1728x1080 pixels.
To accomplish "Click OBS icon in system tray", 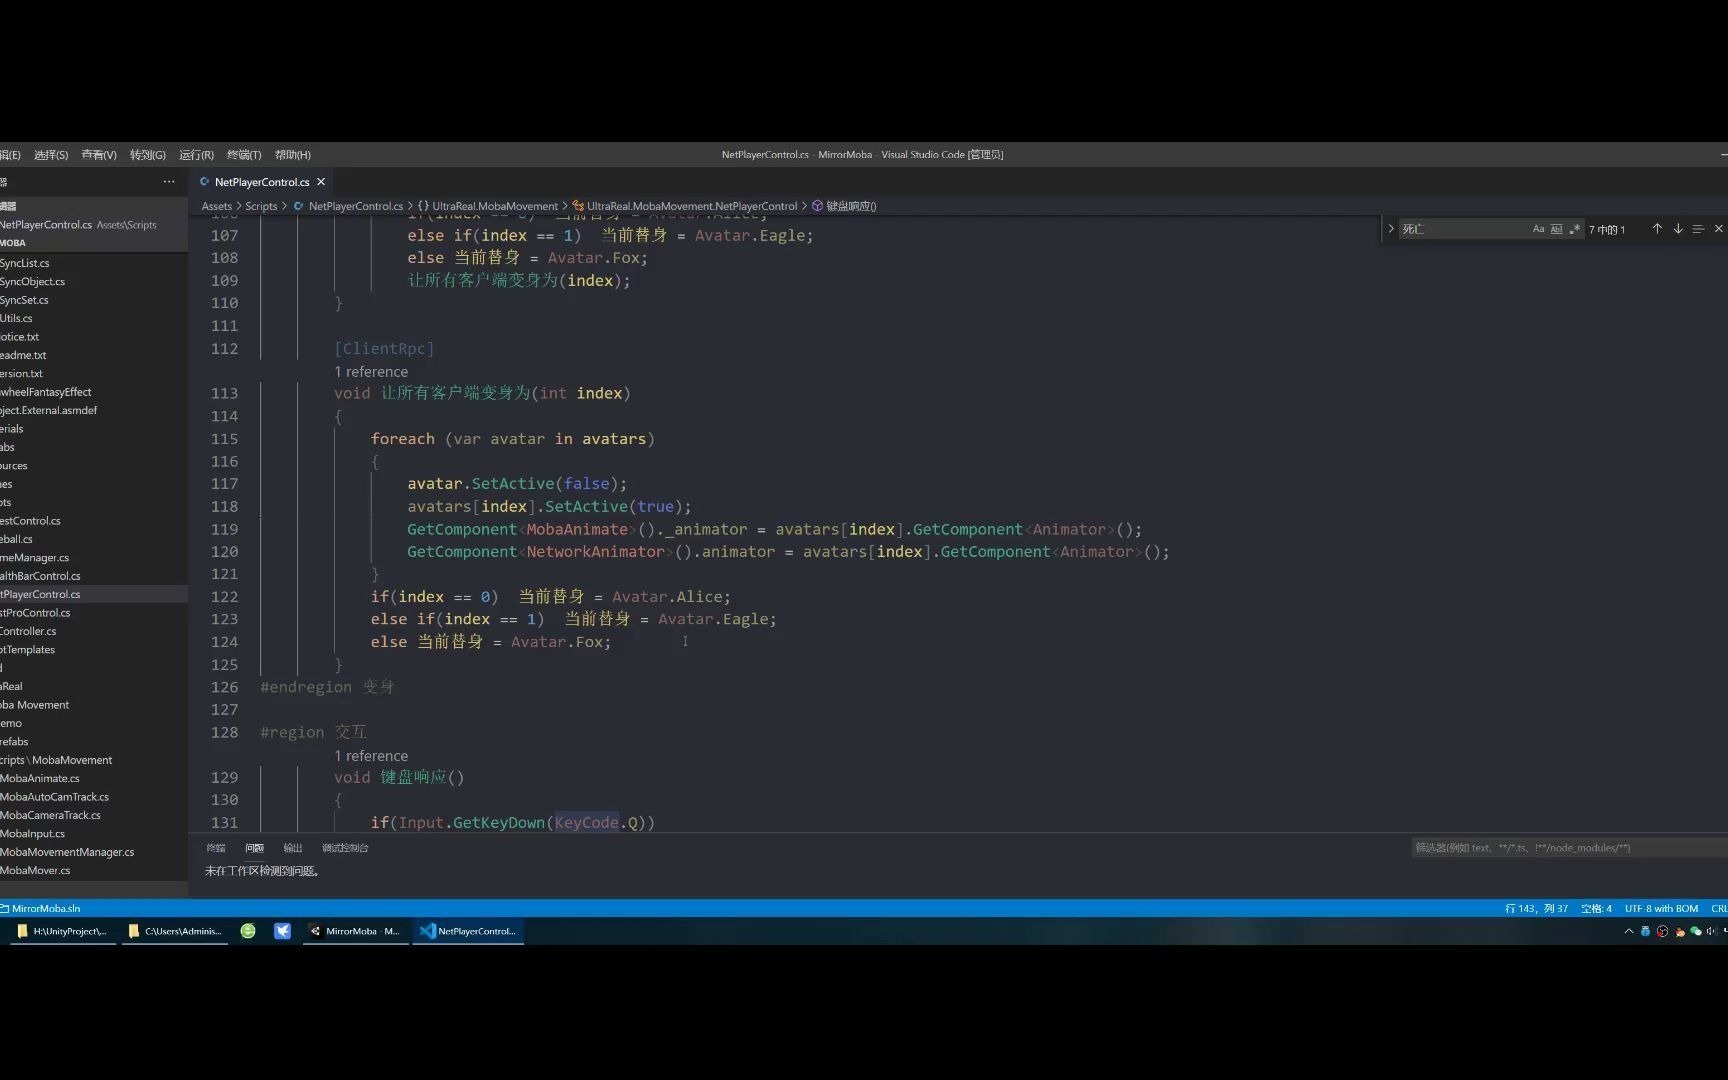I will (1662, 931).
